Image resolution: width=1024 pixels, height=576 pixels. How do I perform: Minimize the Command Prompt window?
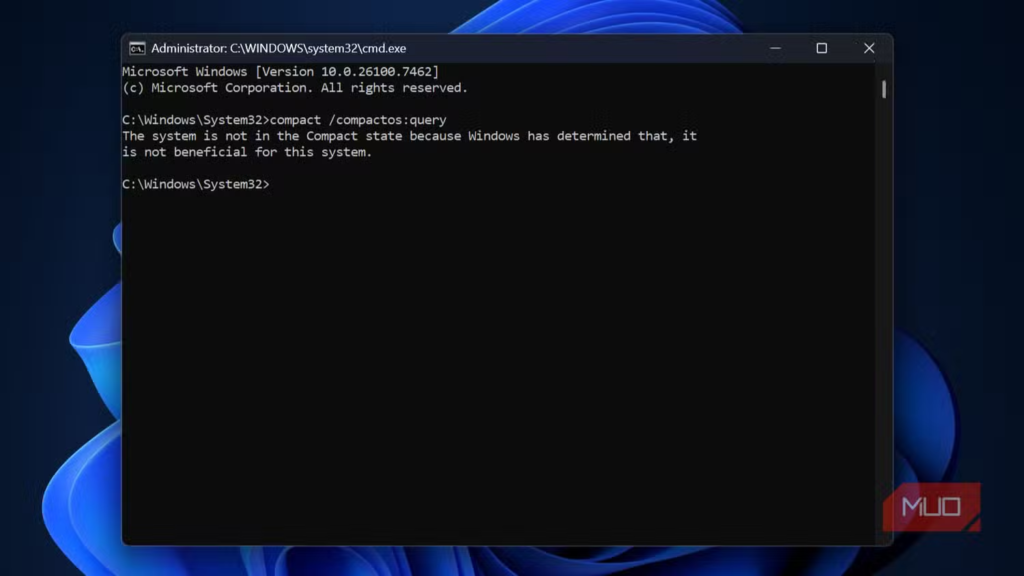point(775,48)
